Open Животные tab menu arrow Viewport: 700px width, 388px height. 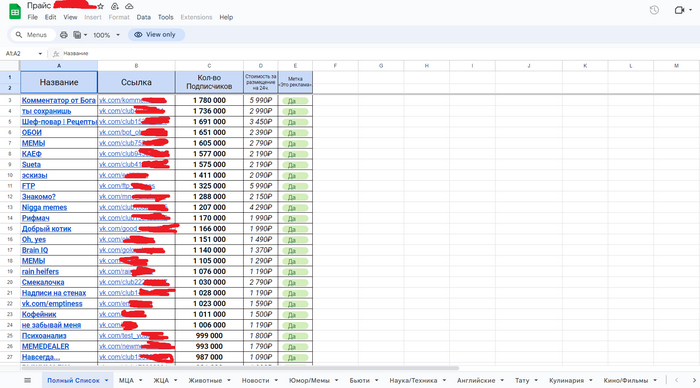(229, 380)
